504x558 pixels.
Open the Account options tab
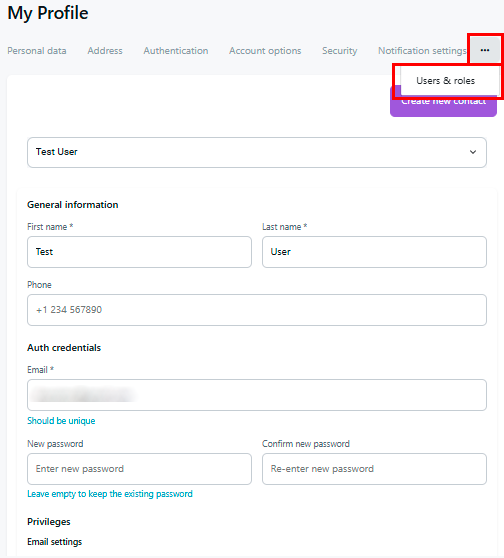tap(265, 51)
